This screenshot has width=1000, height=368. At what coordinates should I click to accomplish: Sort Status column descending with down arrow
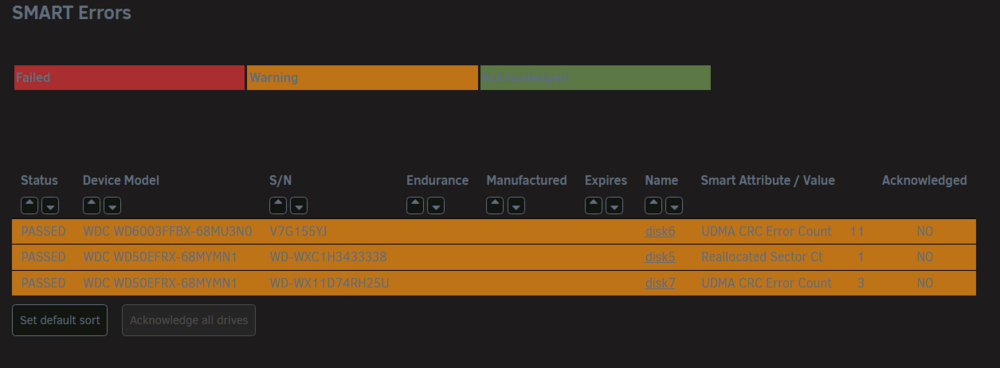point(50,205)
